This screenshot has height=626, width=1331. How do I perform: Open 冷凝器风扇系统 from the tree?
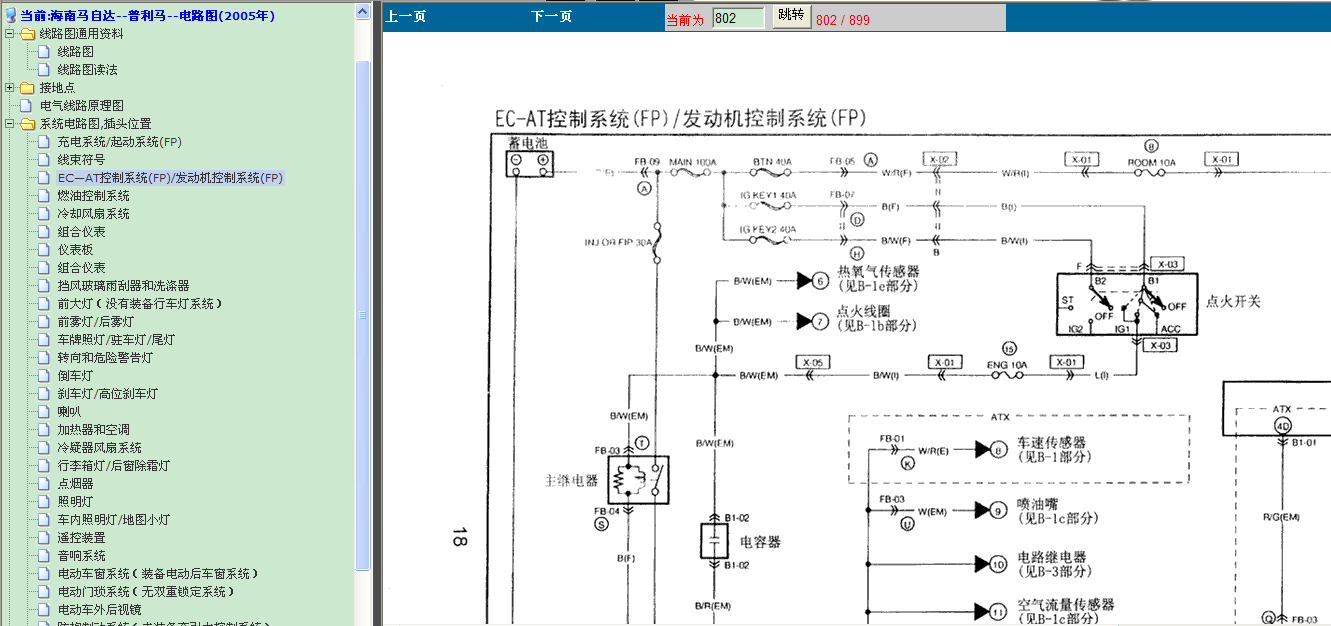click(100, 448)
